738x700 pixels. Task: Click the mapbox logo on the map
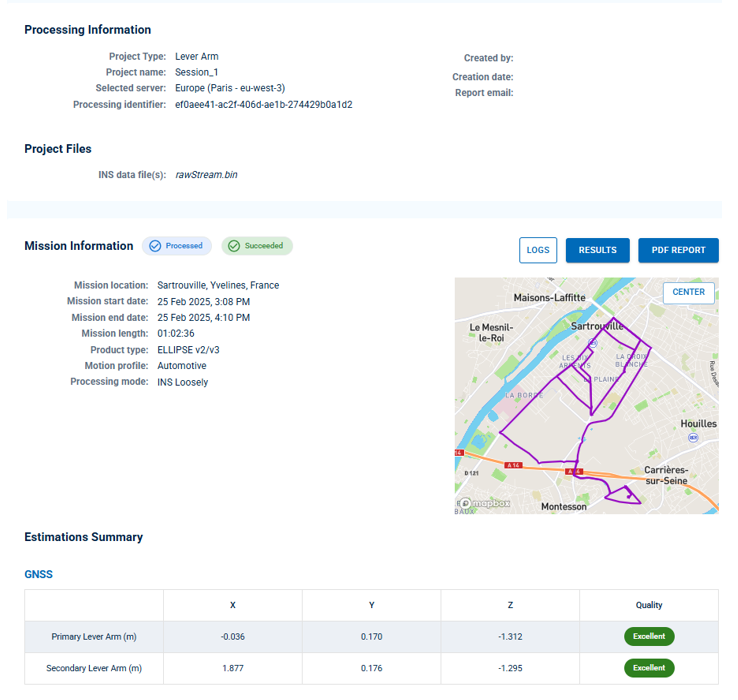coord(484,503)
